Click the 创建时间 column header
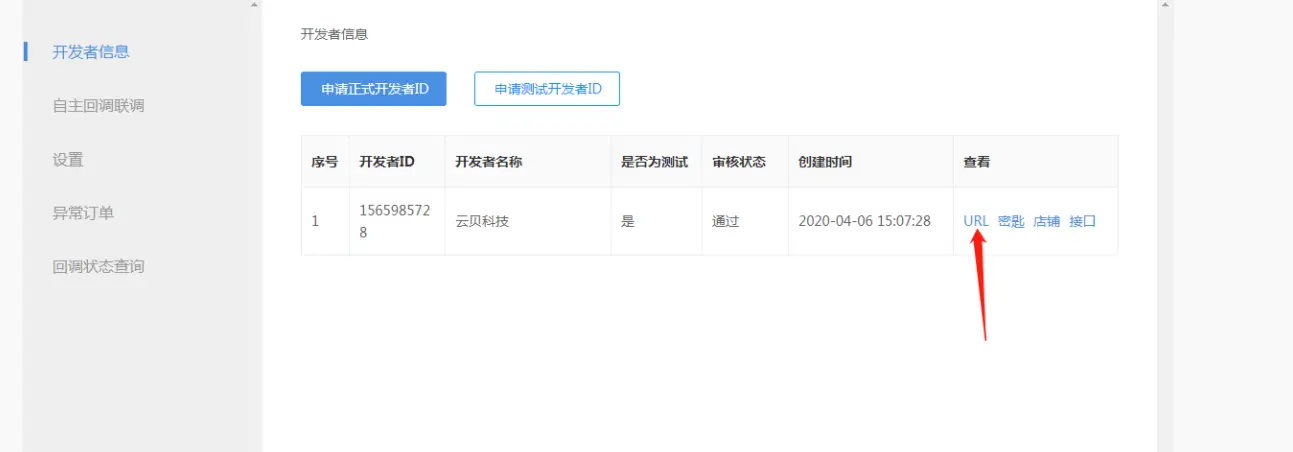The image size is (1293, 452). click(870, 162)
